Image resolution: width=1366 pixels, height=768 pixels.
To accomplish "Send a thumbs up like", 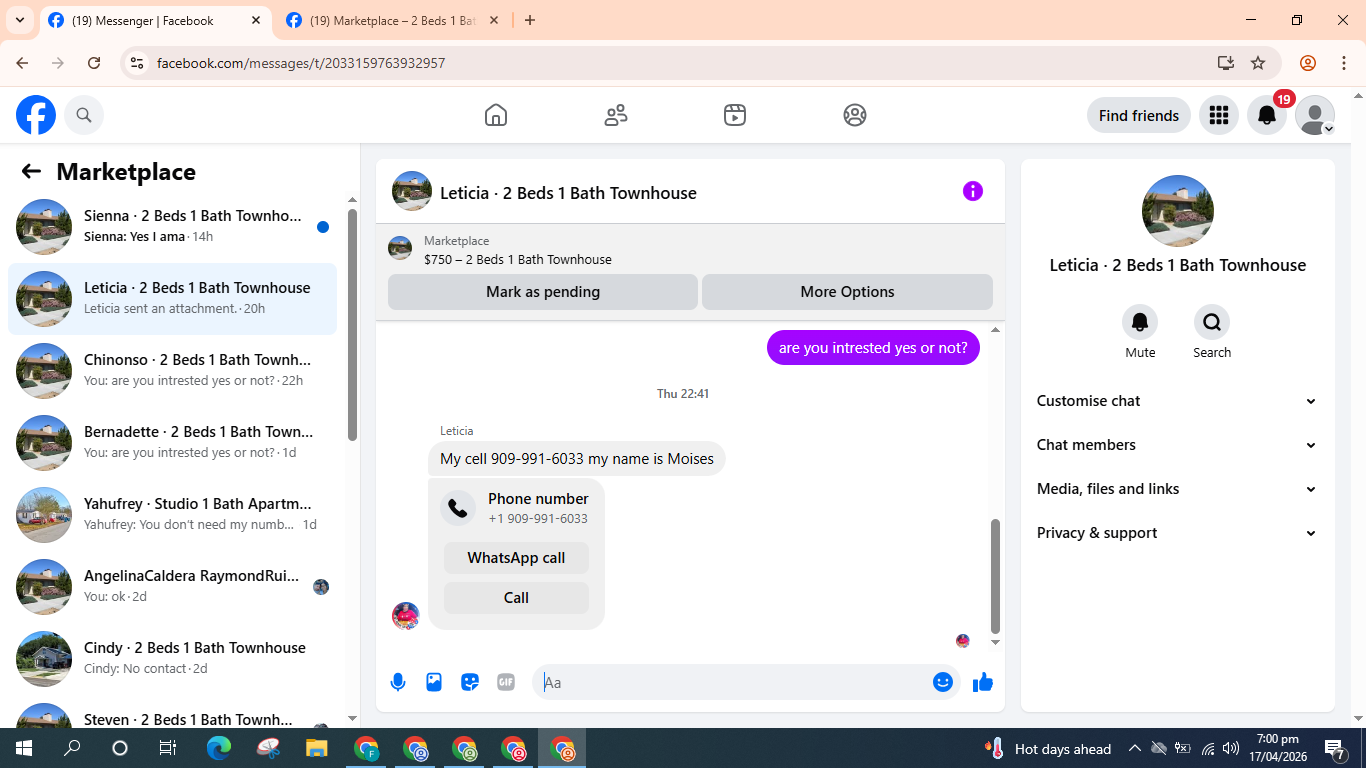I will tap(983, 682).
